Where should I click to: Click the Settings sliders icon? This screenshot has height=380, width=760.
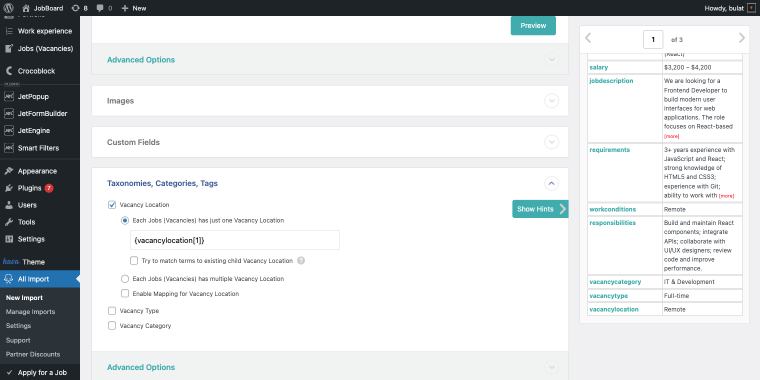click(x=9, y=239)
